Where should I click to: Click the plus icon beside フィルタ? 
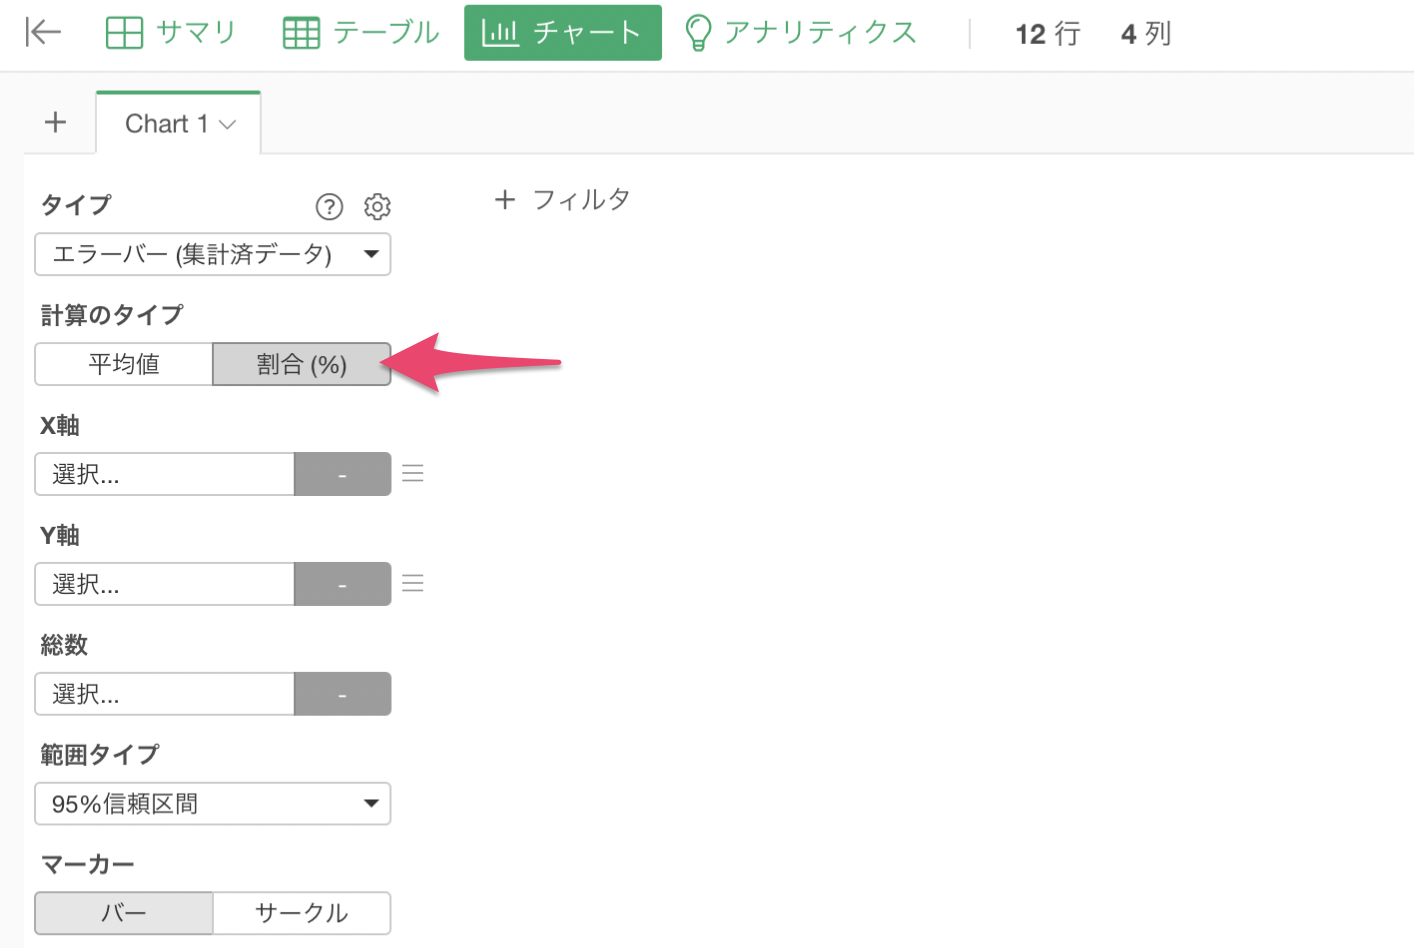pos(505,200)
